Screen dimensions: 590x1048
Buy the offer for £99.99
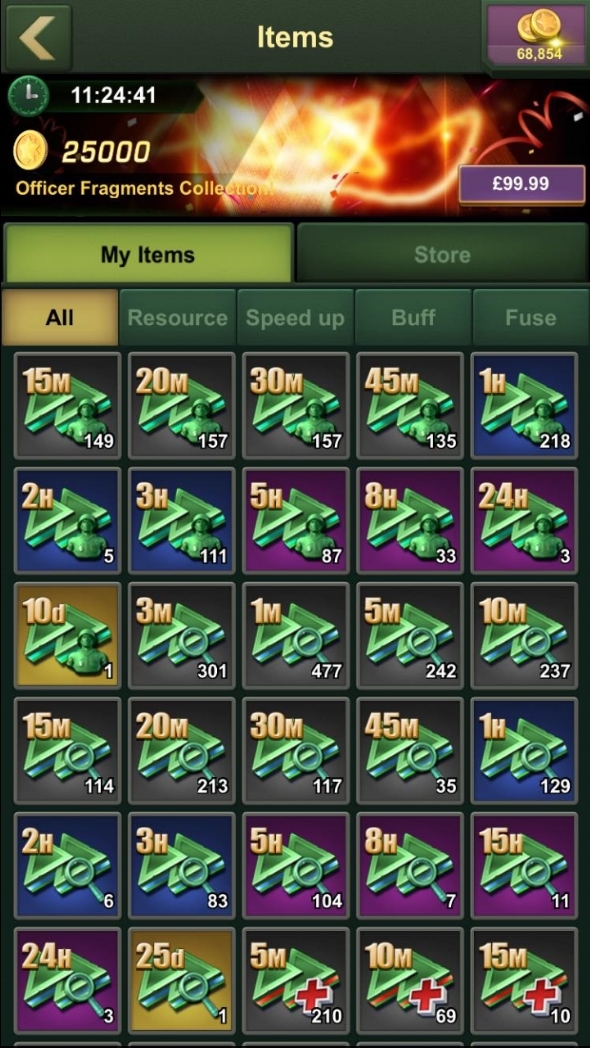pos(522,184)
